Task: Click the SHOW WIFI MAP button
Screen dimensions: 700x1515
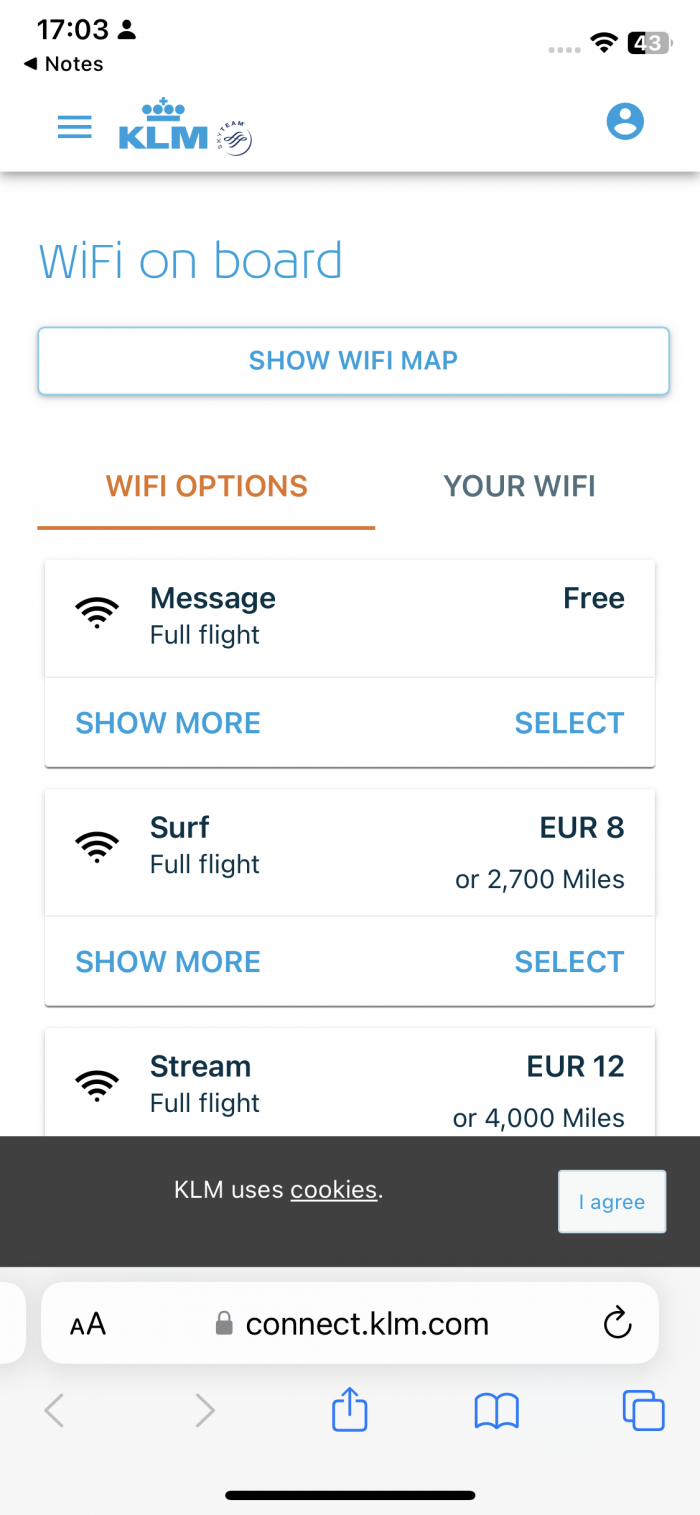Action: click(x=353, y=360)
